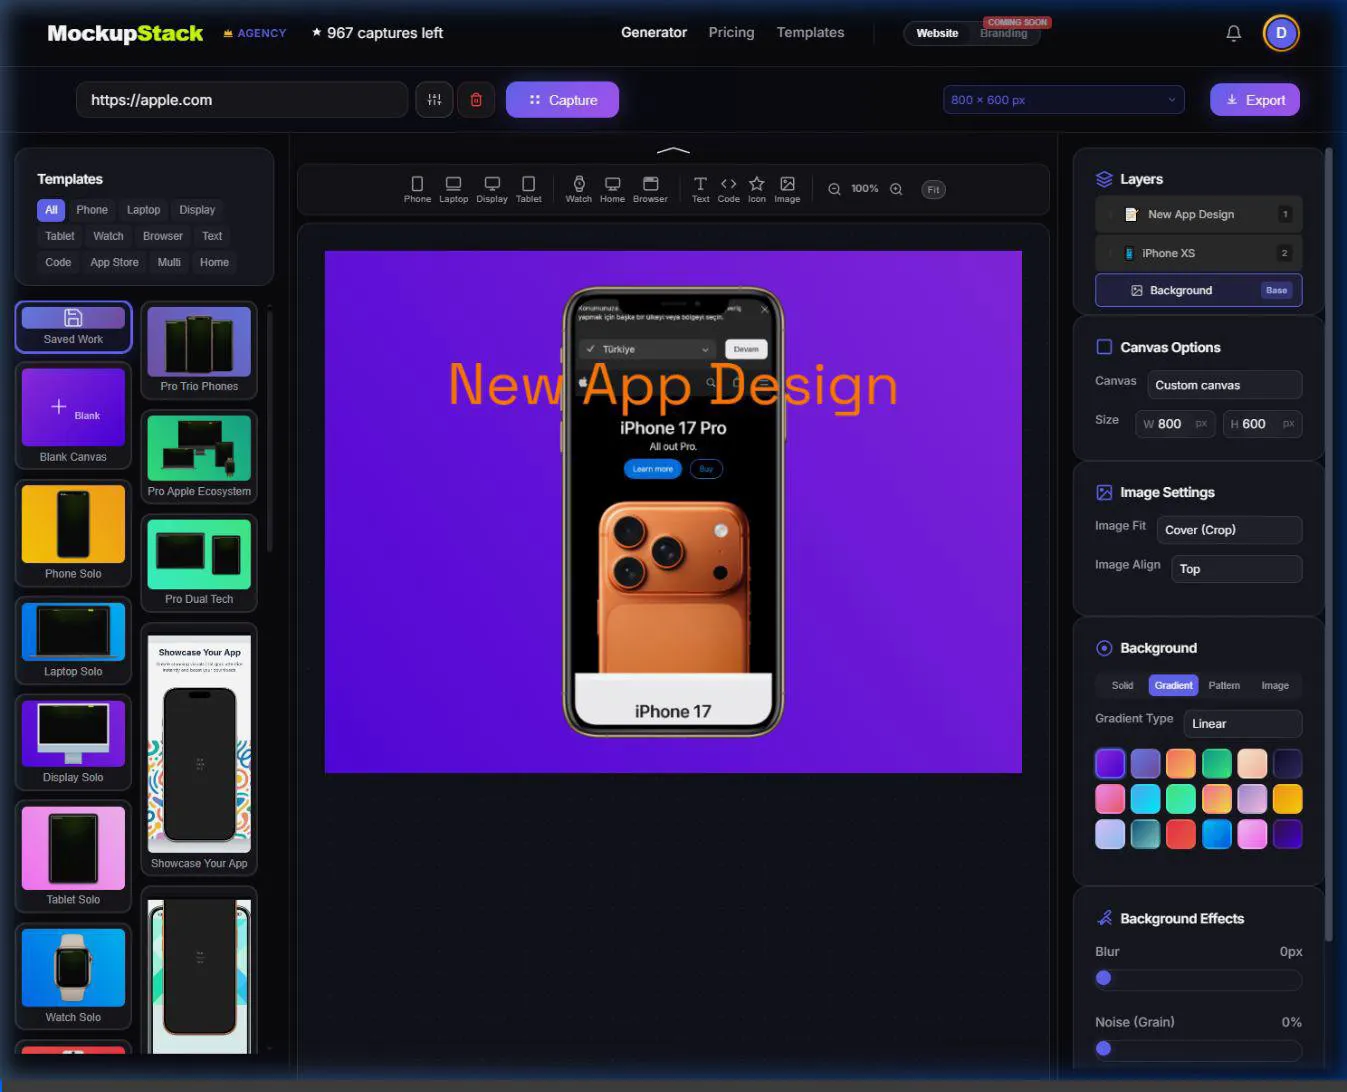Filter templates by Phone tab
Image resolution: width=1347 pixels, height=1092 pixels.
pyautogui.click(x=92, y=210)
